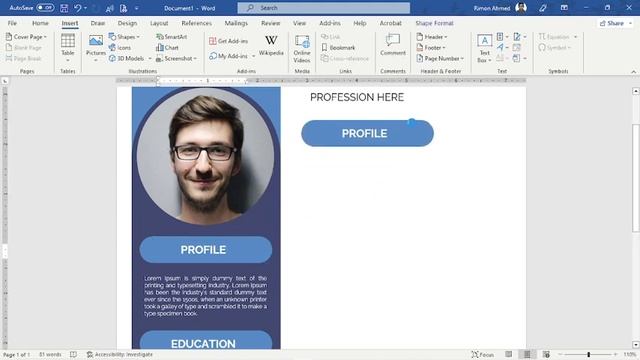Adjust the zoom slider handle
The image size is (640, 360).
589,355
